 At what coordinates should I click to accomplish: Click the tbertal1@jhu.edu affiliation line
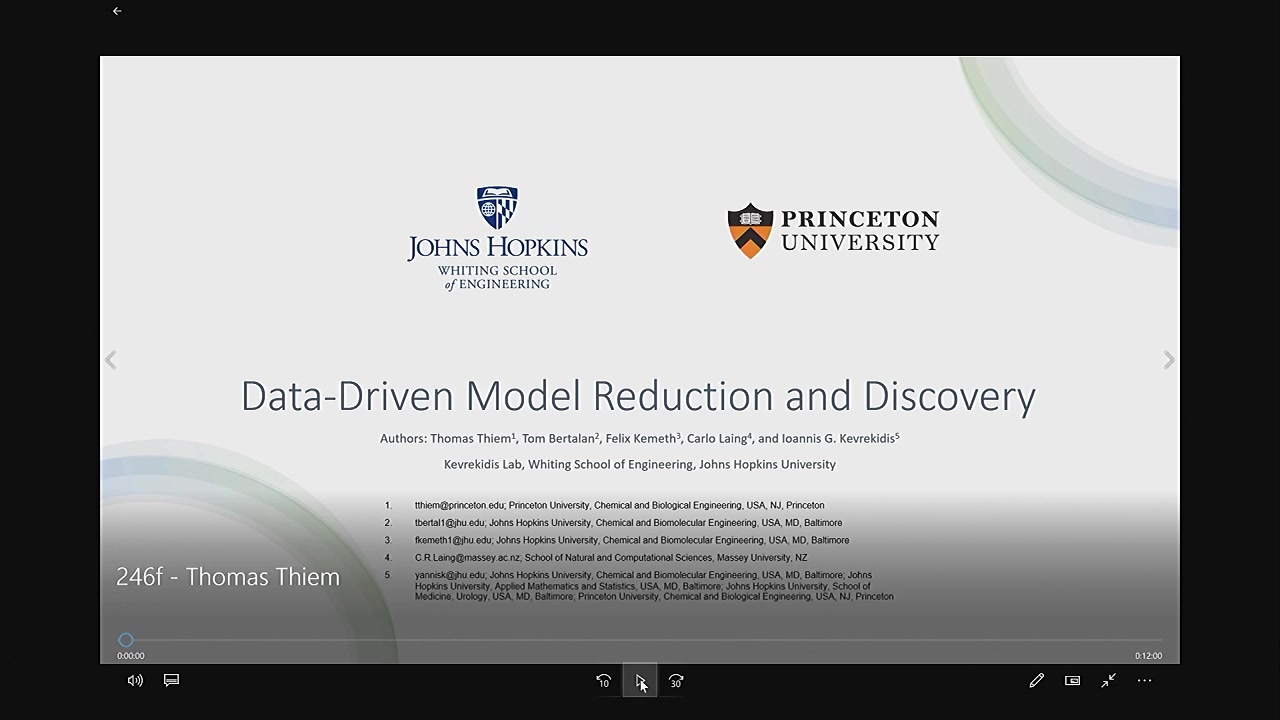(628, 522)
